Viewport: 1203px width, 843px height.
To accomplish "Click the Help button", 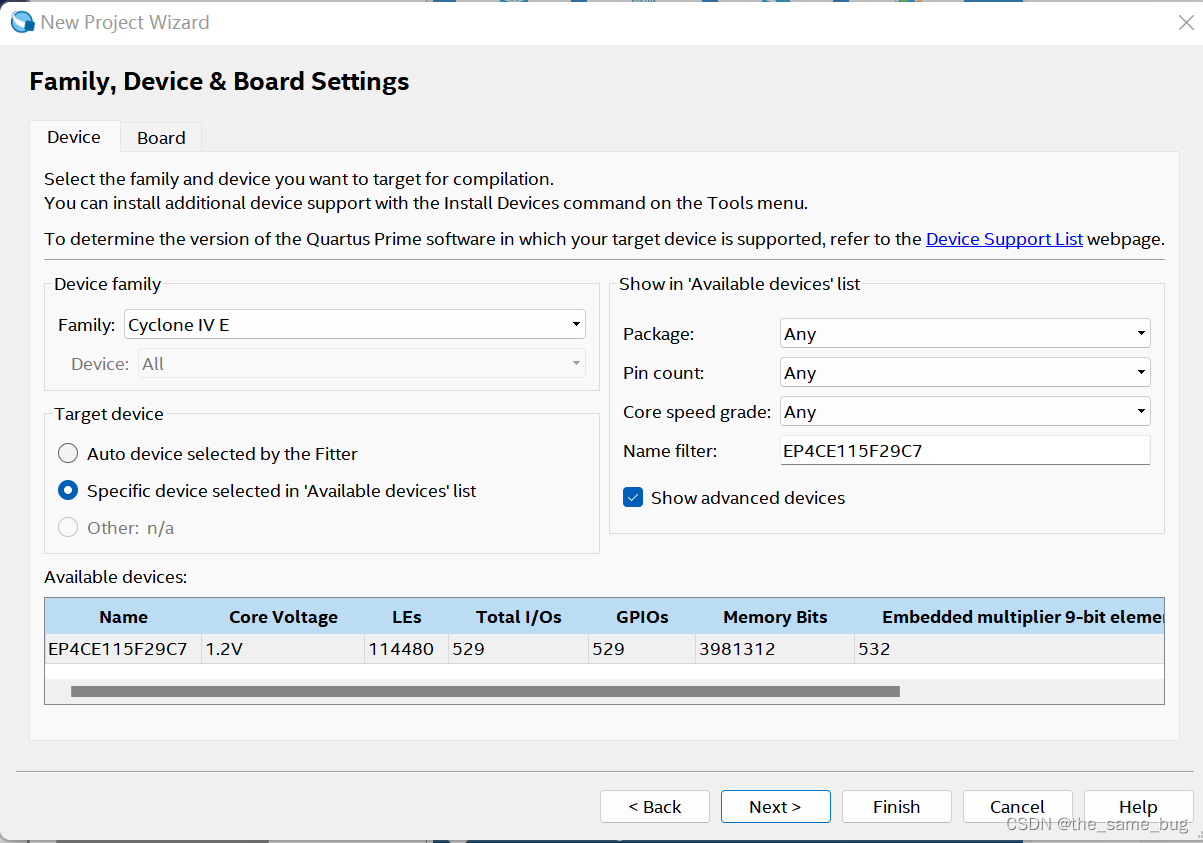I will [x=1138, y=806].
